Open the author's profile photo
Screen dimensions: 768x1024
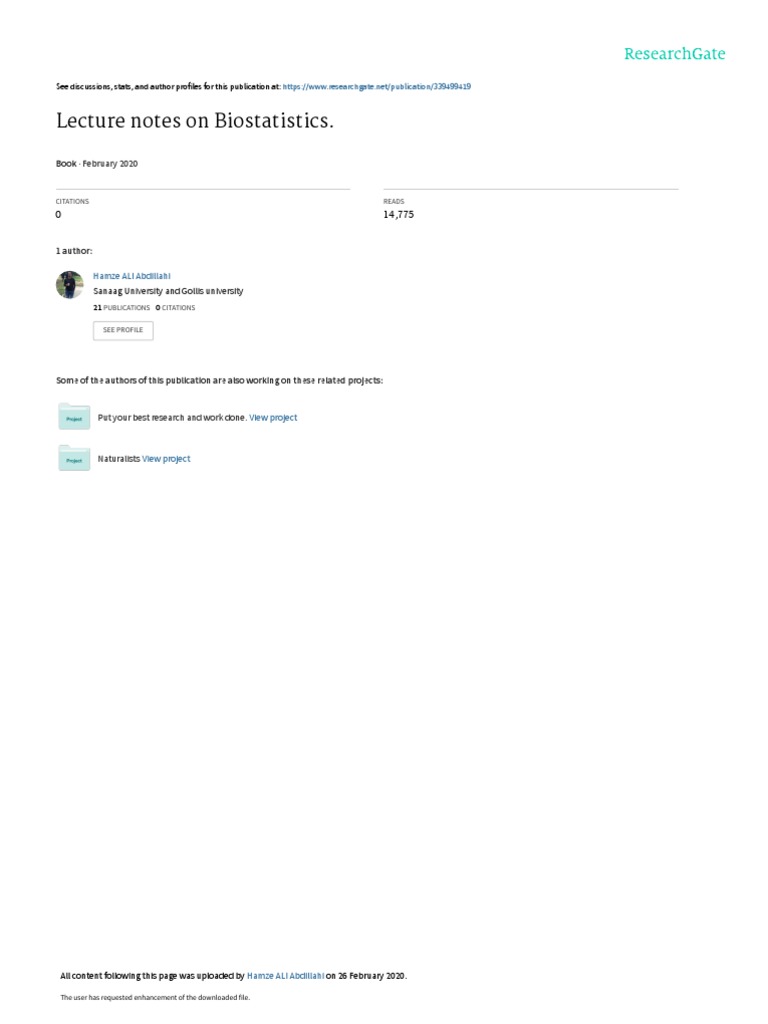70,285
